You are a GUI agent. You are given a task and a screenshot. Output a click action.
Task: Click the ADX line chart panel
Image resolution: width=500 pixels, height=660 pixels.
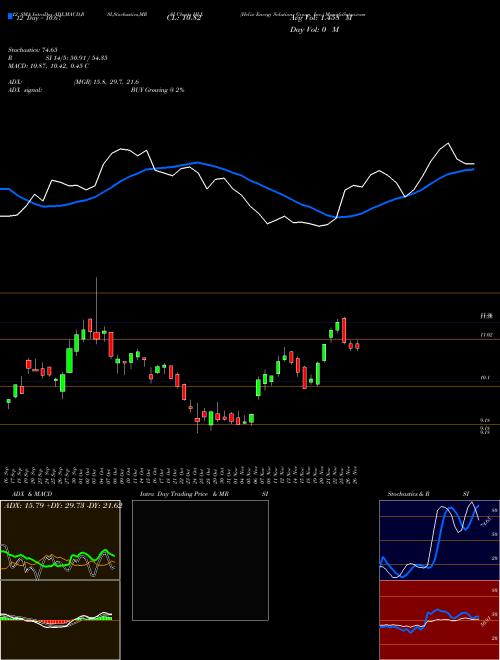(x=60, y=540)
